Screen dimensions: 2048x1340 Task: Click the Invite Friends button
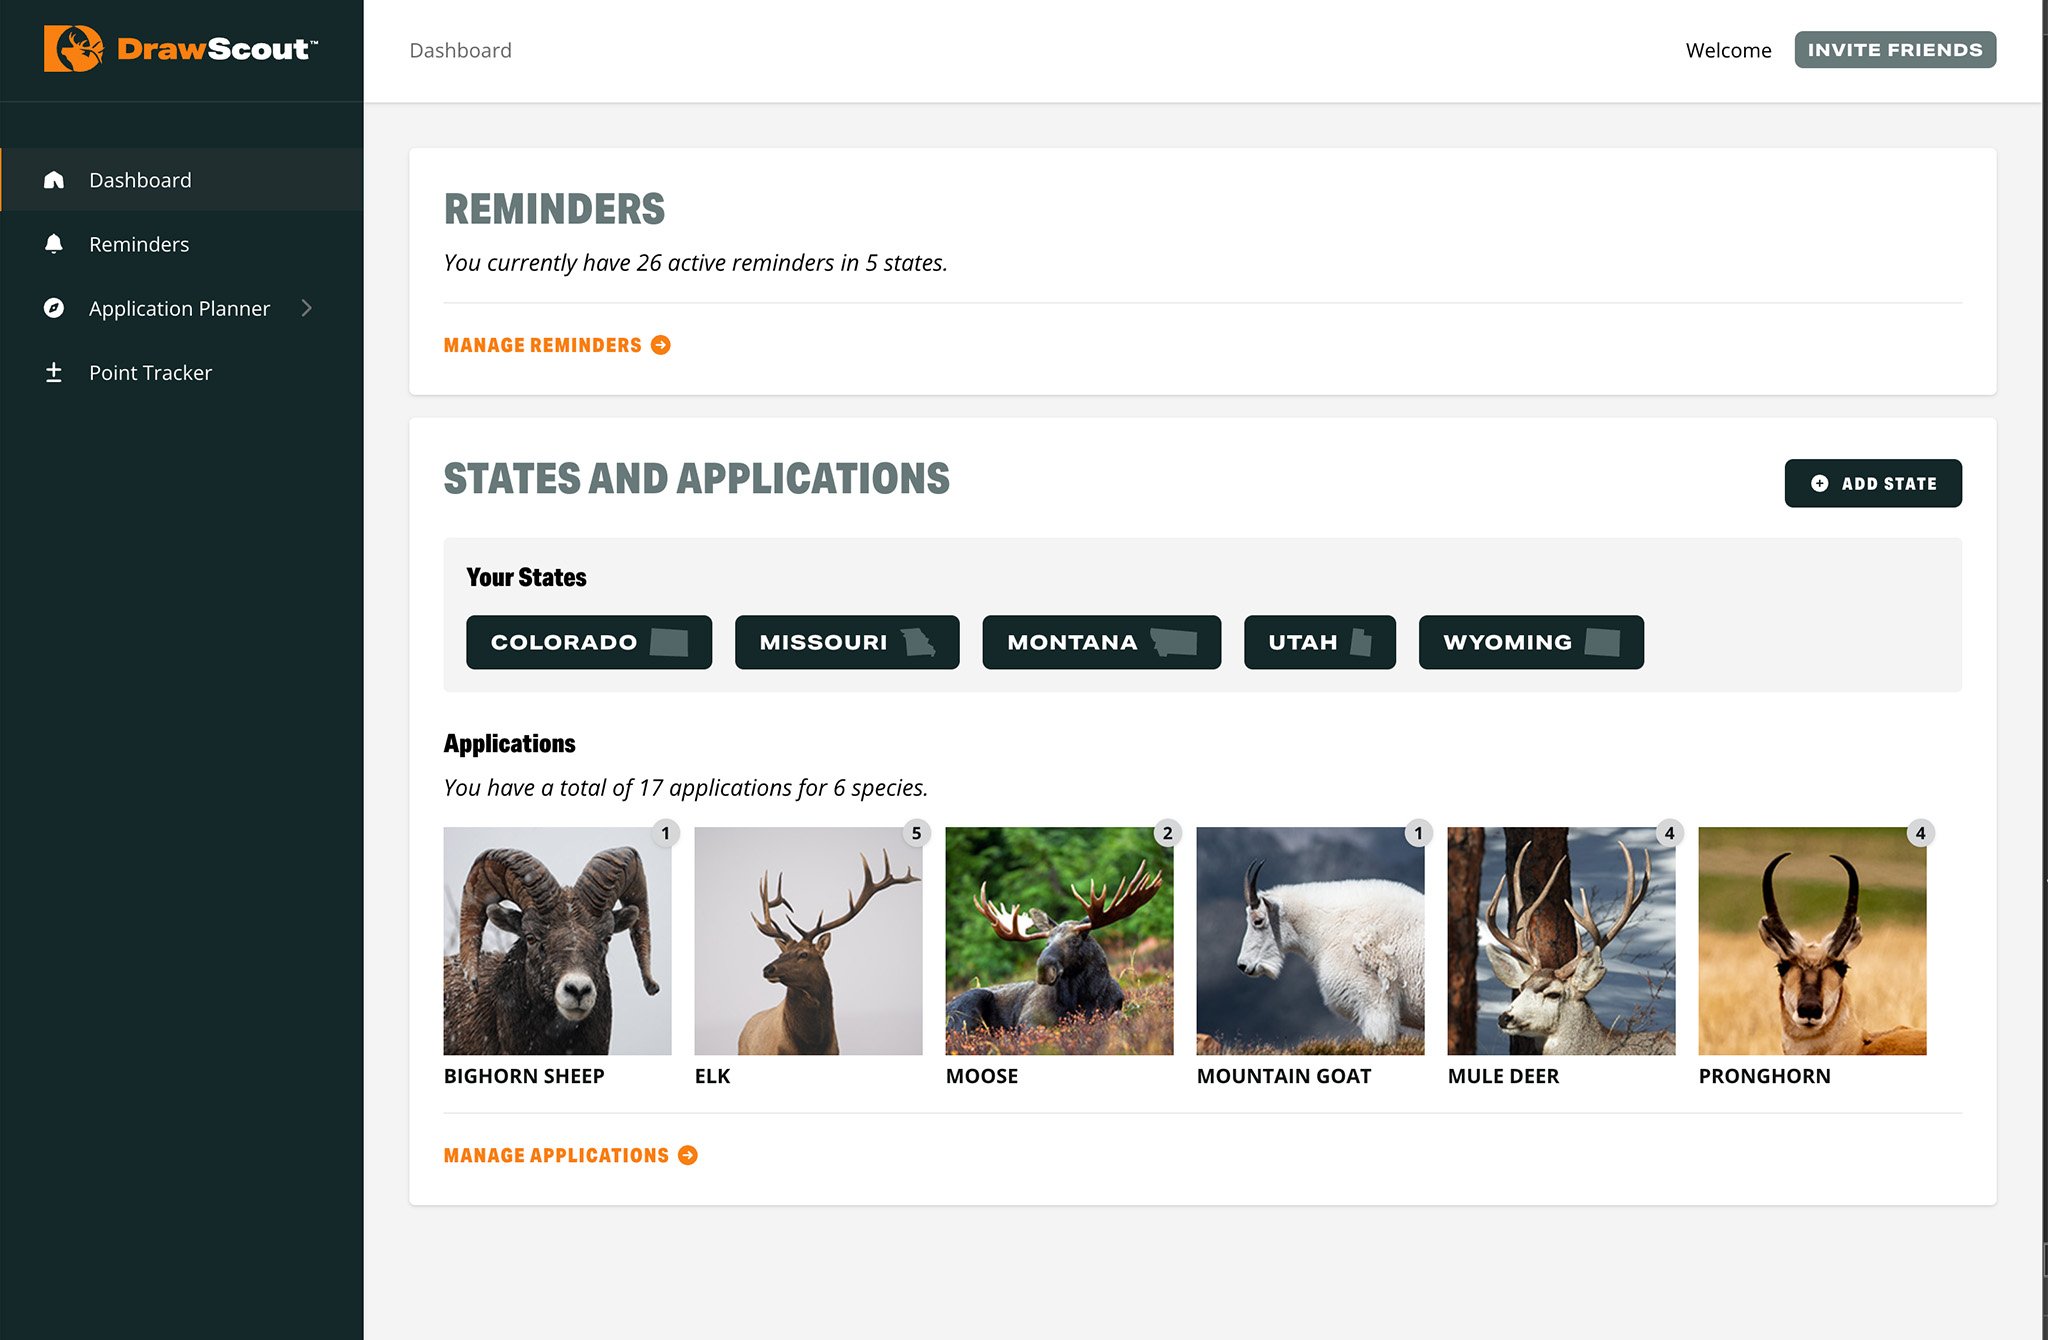pos(1894,50)
